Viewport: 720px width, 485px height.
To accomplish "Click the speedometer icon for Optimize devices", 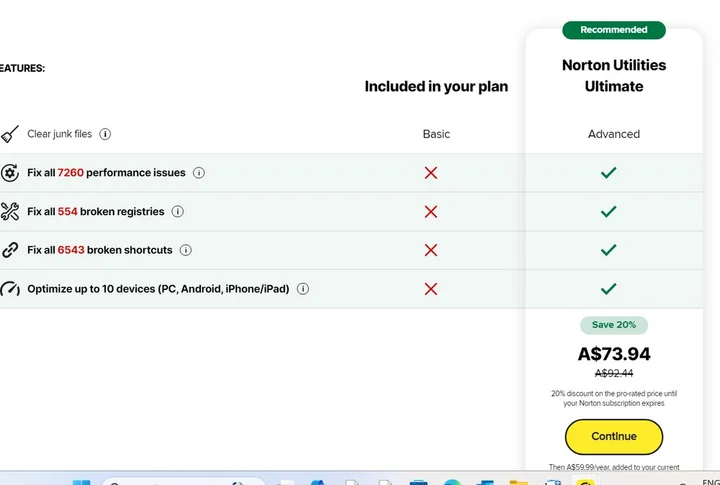I will 10,289.
